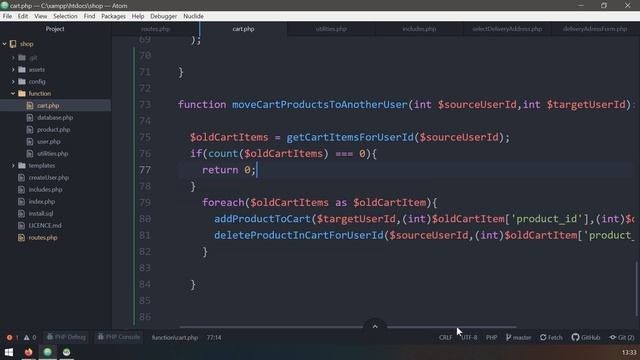Open index.php in the project tree
This screenshot has height=360, width=640.
[42, 202]
